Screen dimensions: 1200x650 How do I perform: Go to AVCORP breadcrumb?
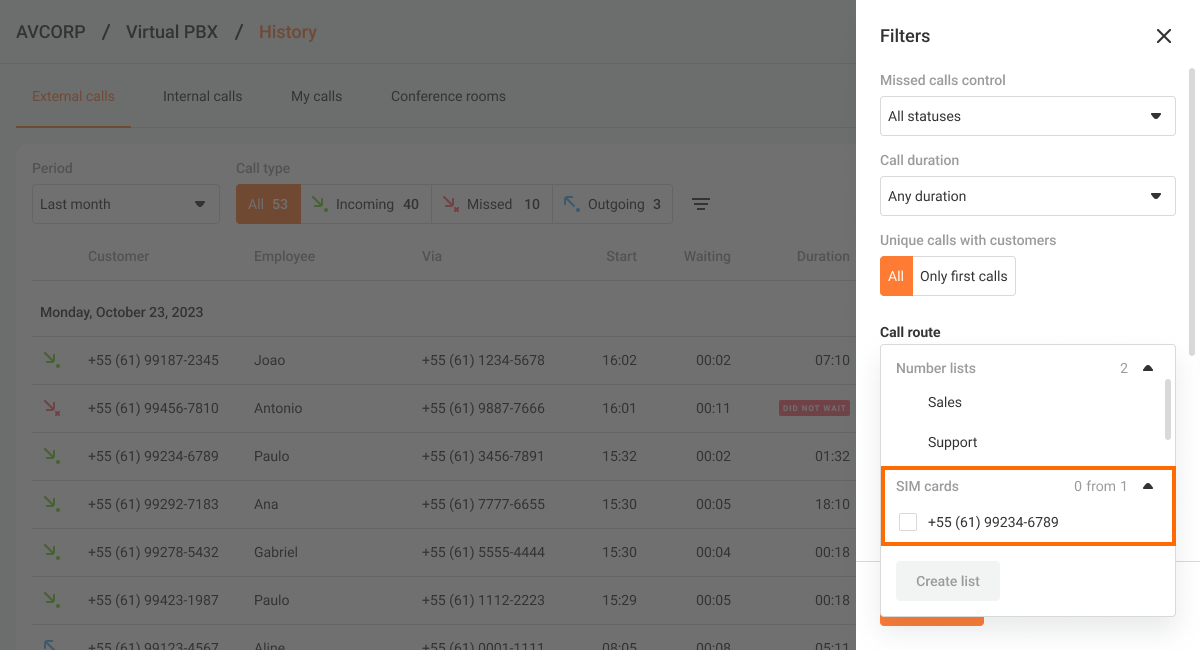51,32
